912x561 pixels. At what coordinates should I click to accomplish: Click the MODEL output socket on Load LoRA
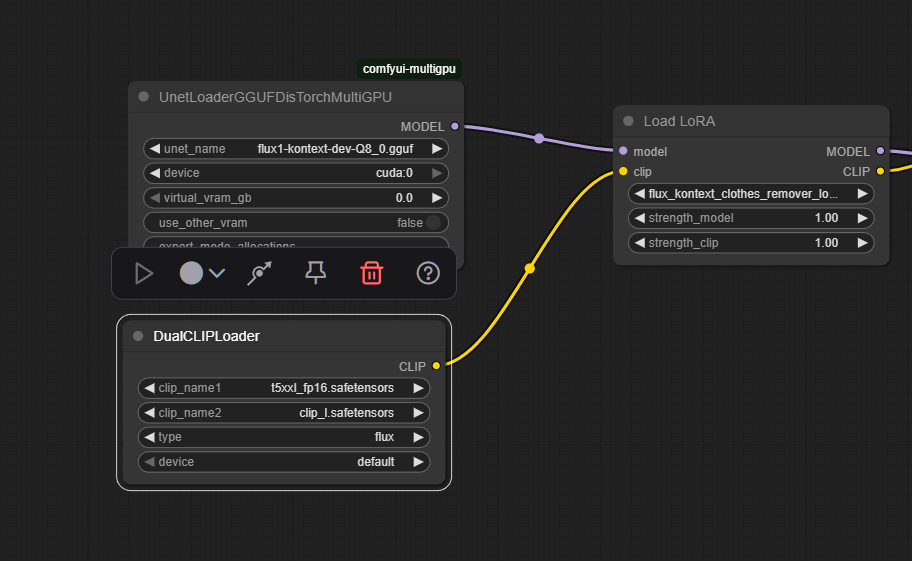880,151
